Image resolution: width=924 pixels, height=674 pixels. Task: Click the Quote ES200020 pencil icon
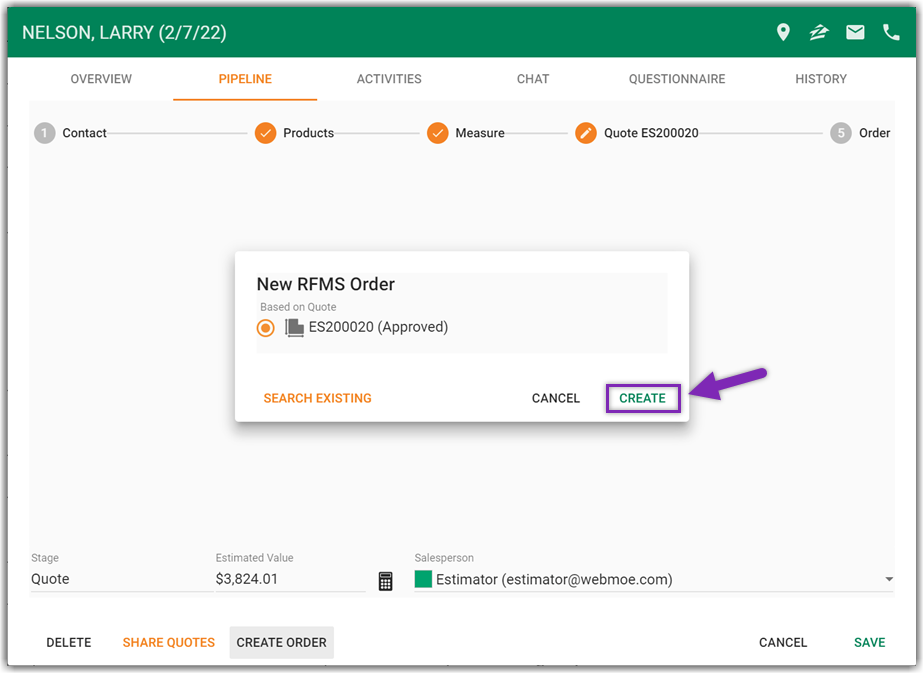(586, 133)
